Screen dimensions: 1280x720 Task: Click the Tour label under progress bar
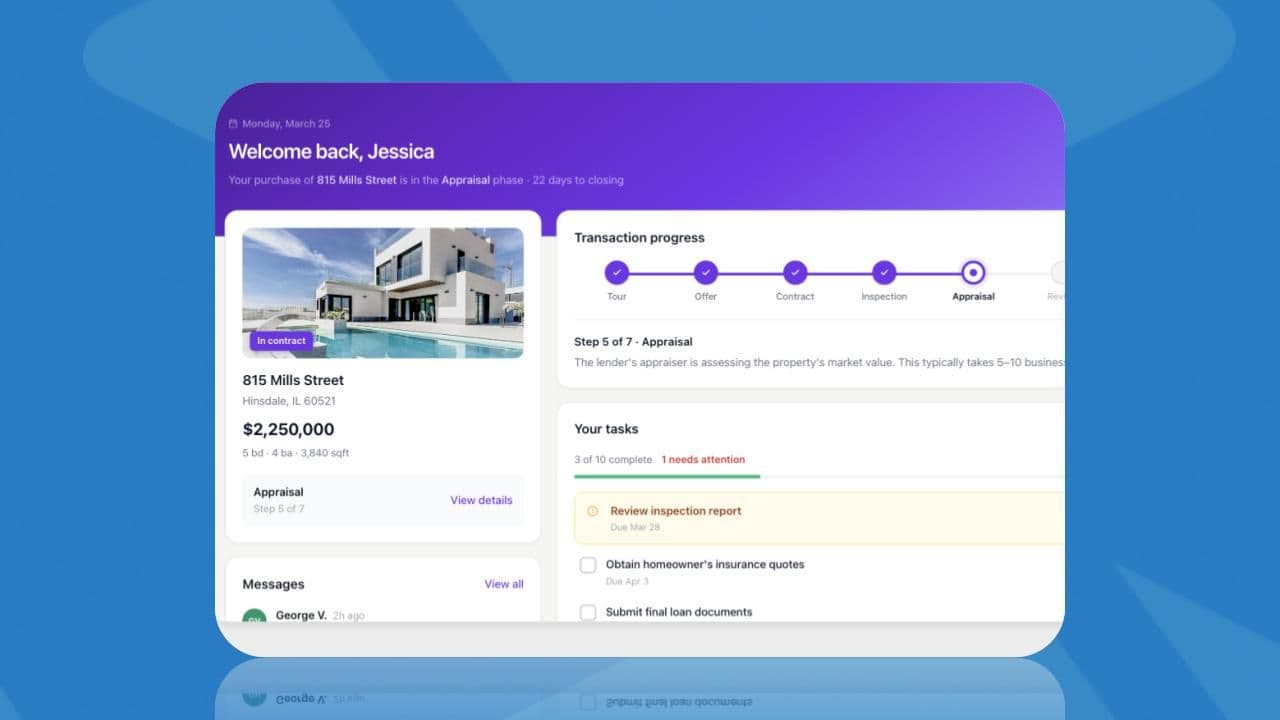tap(617, 297)
